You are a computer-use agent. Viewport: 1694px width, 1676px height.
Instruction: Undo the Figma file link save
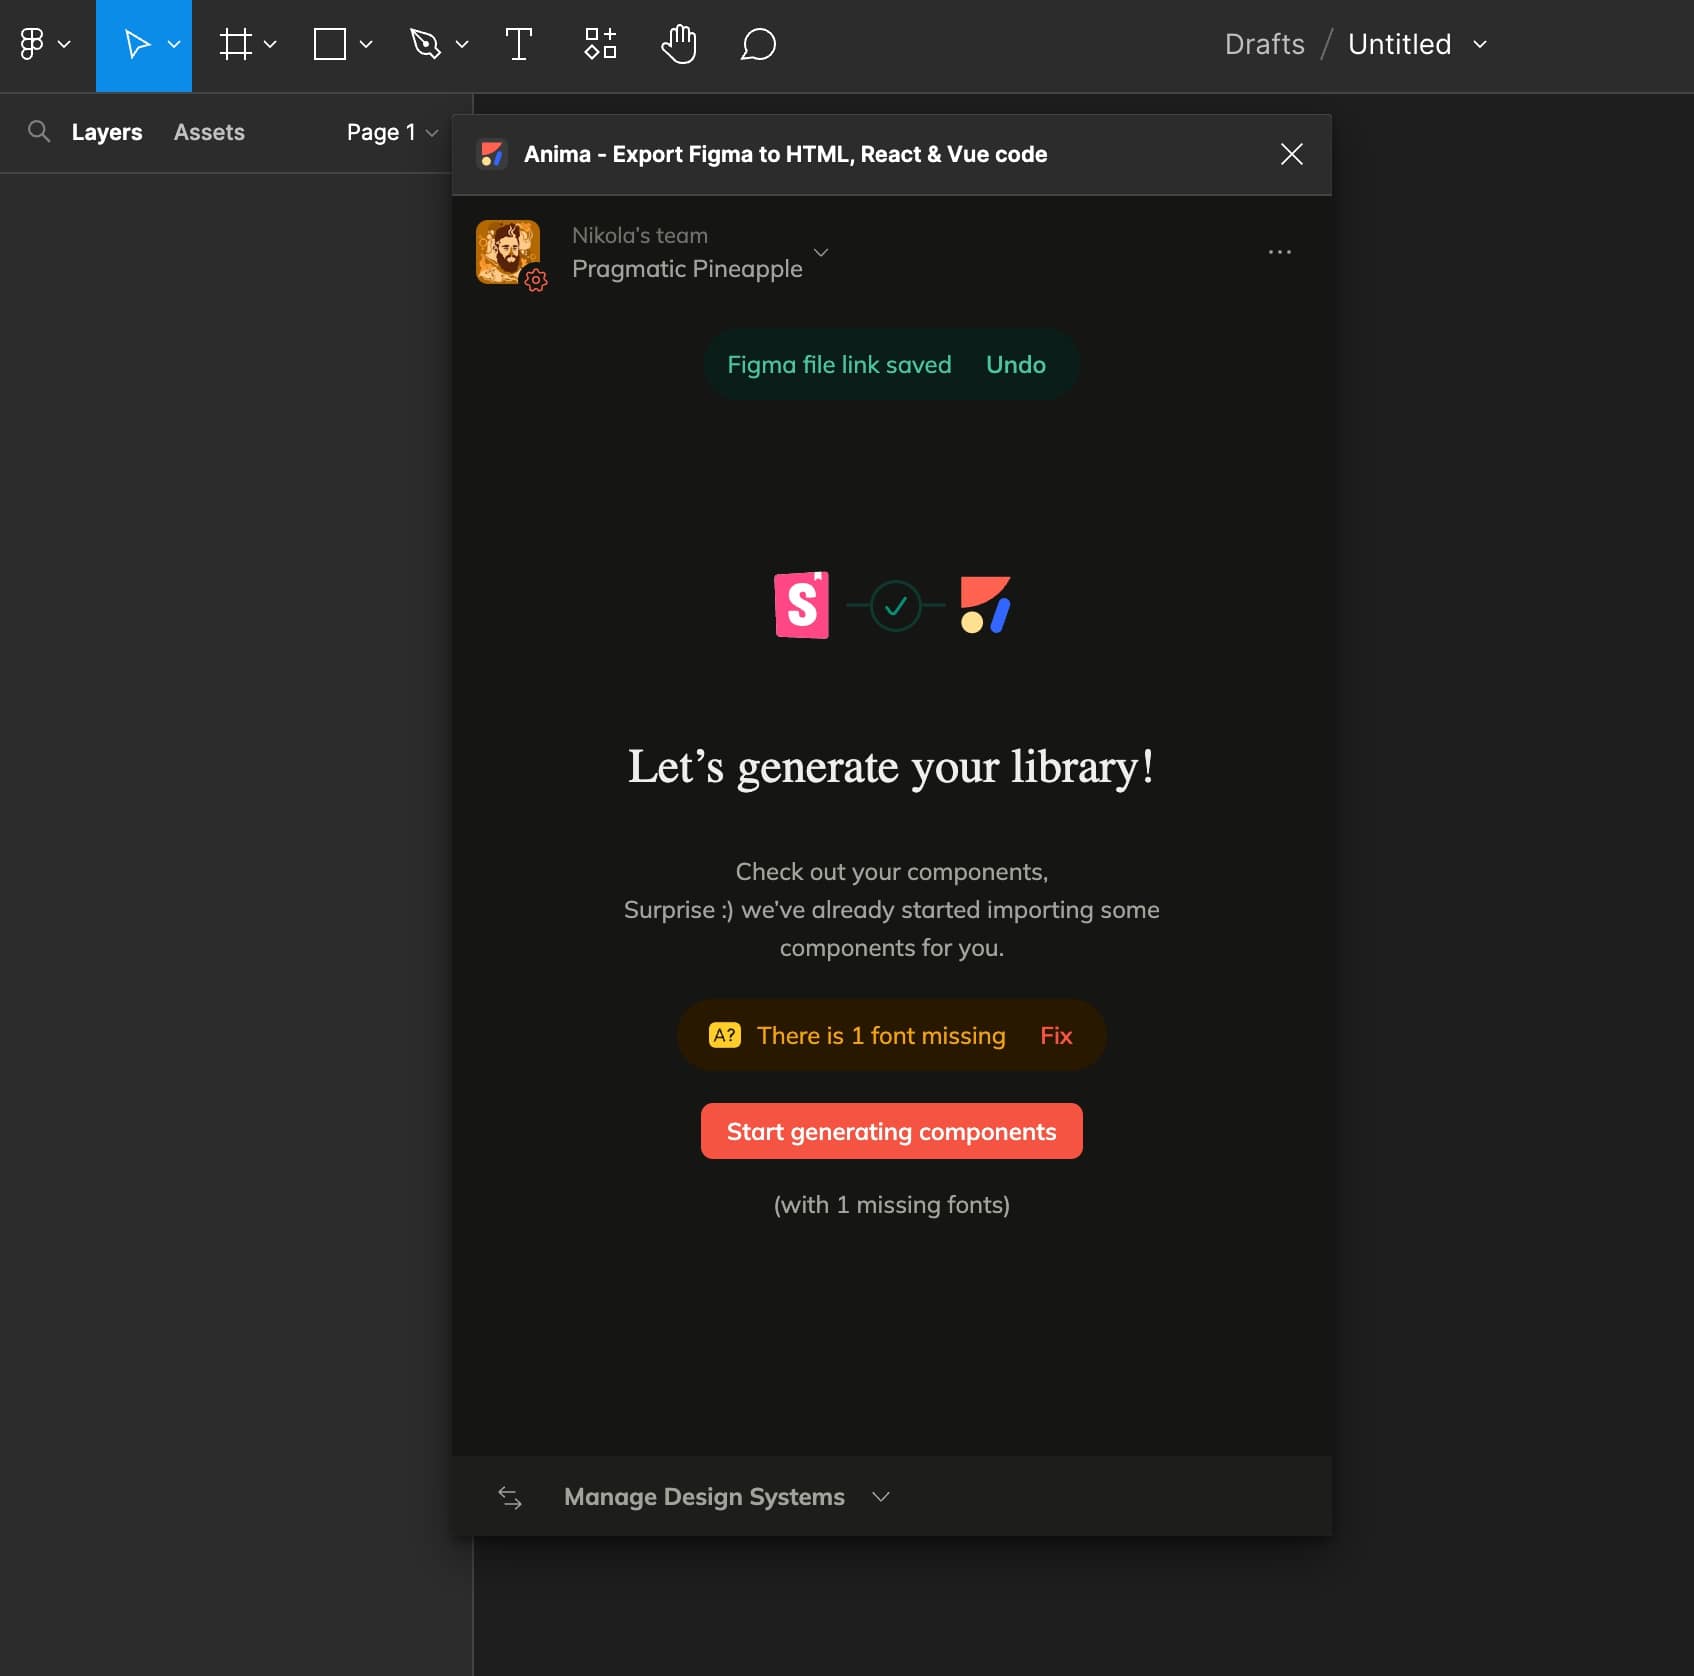(1015, 365)
